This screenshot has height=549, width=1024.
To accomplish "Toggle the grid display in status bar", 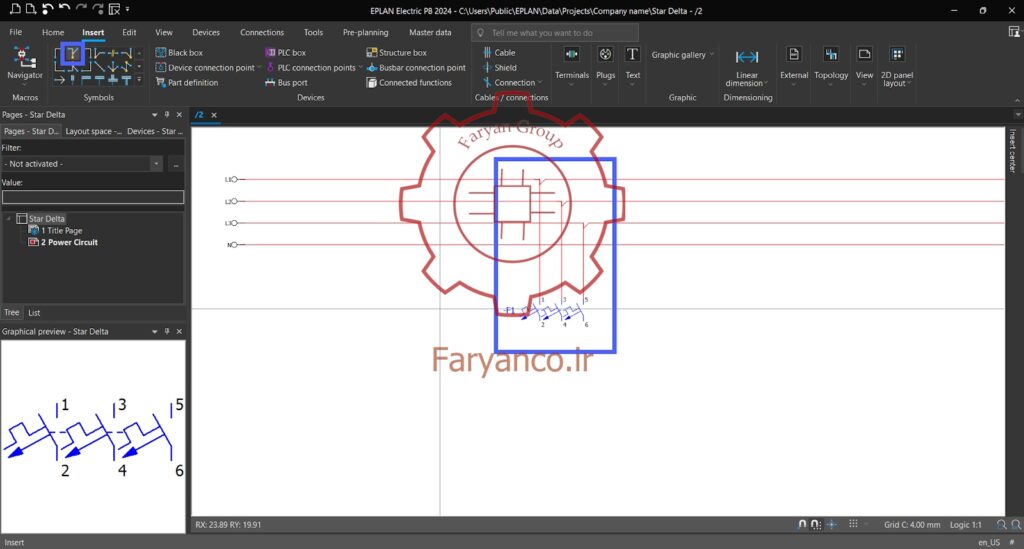I will (853, 524).
